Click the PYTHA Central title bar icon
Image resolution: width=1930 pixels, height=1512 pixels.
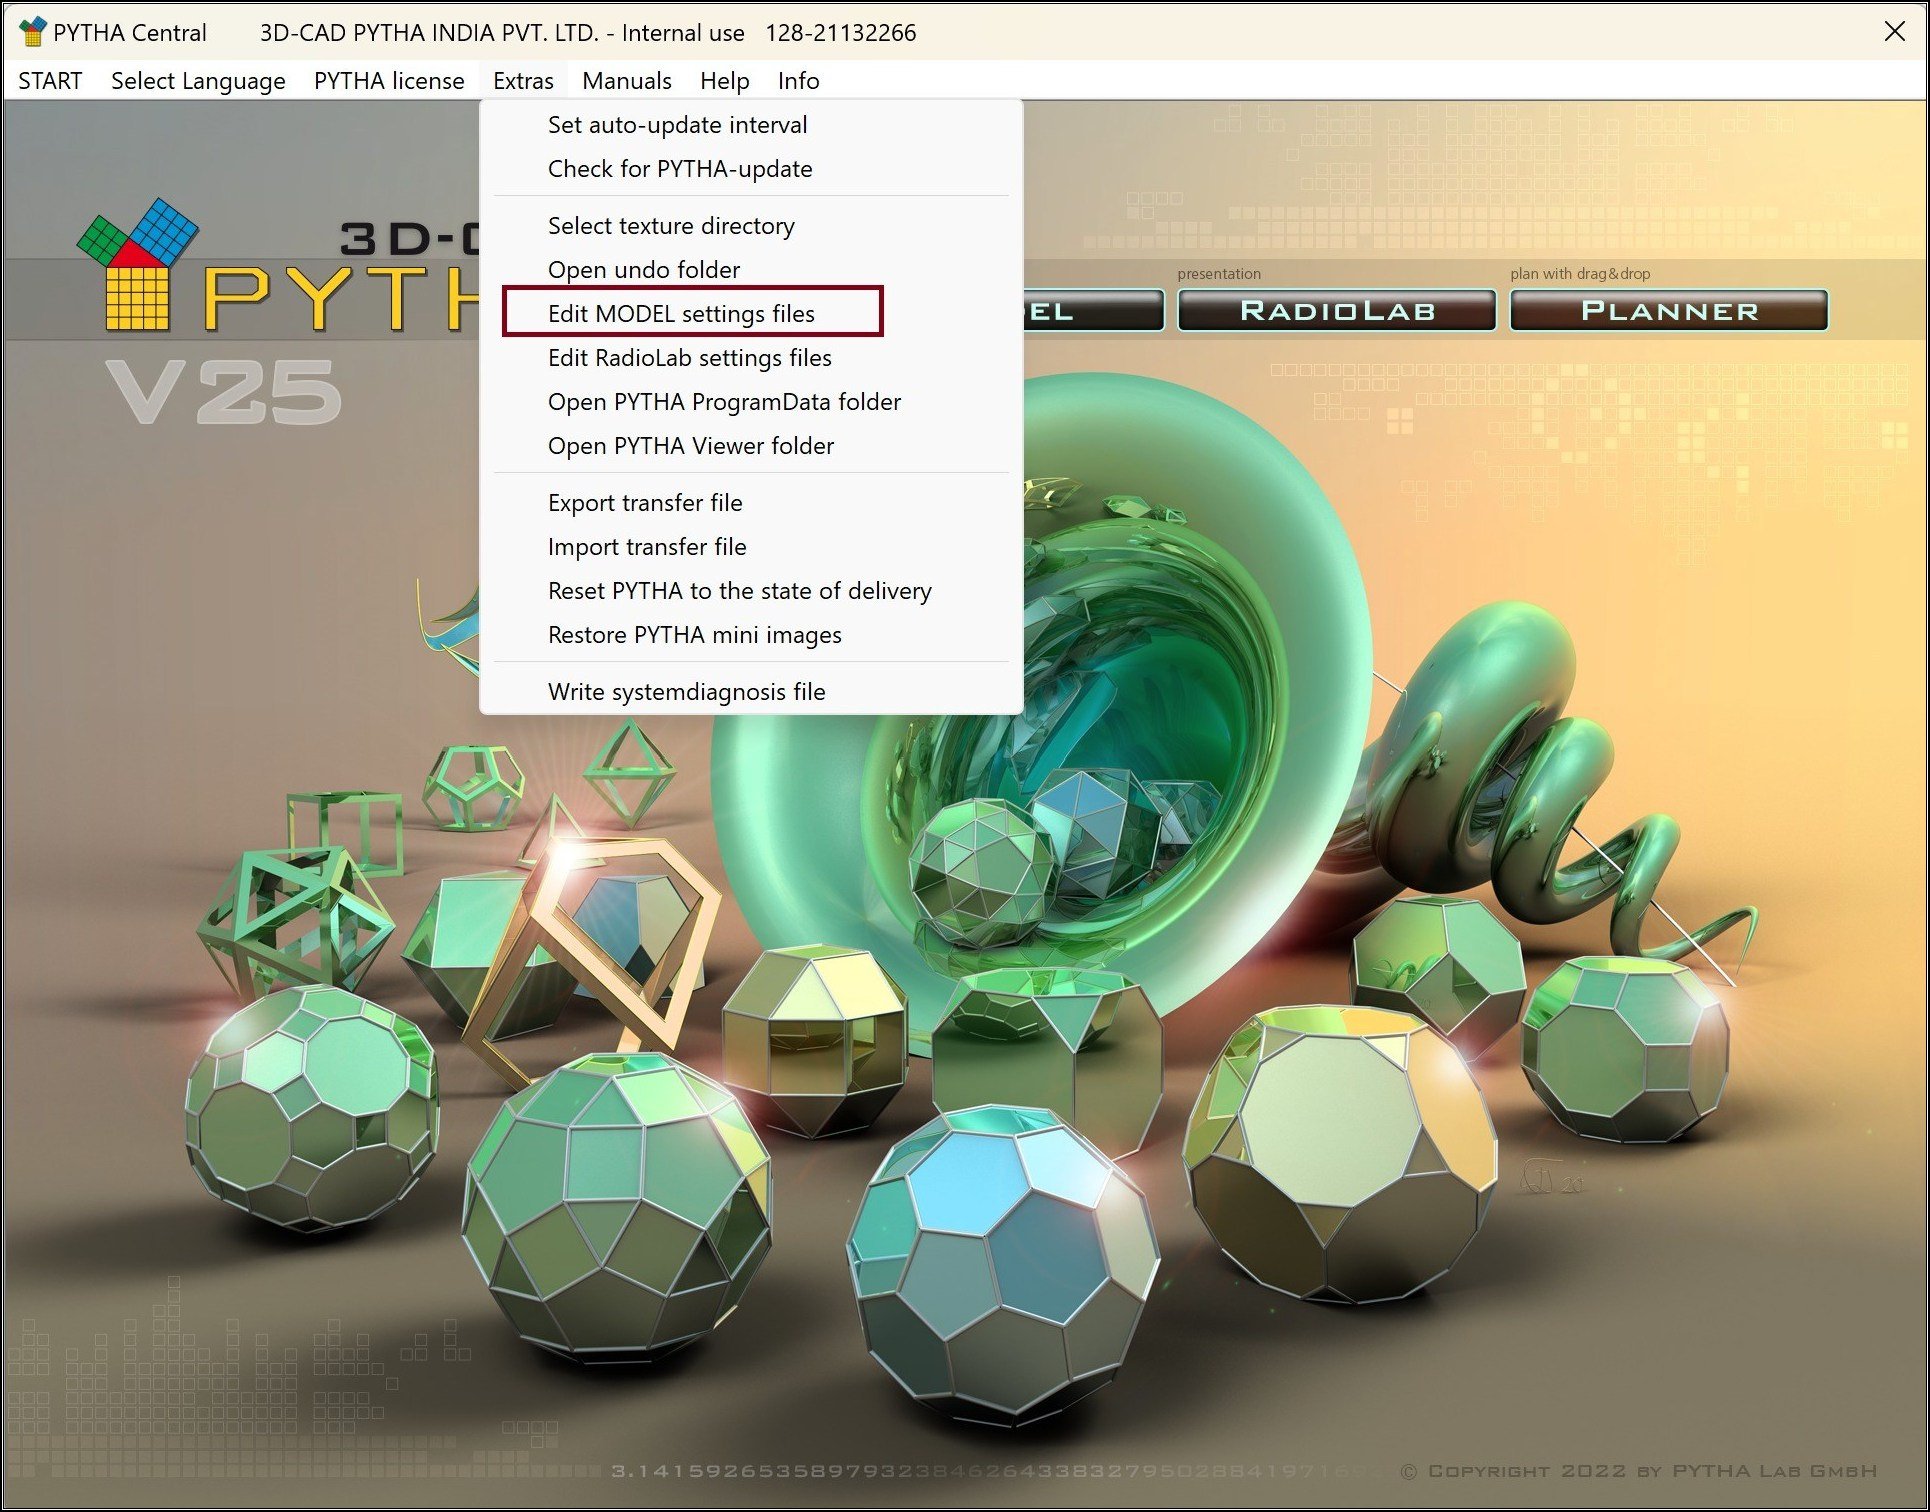[x=33, y=32]
